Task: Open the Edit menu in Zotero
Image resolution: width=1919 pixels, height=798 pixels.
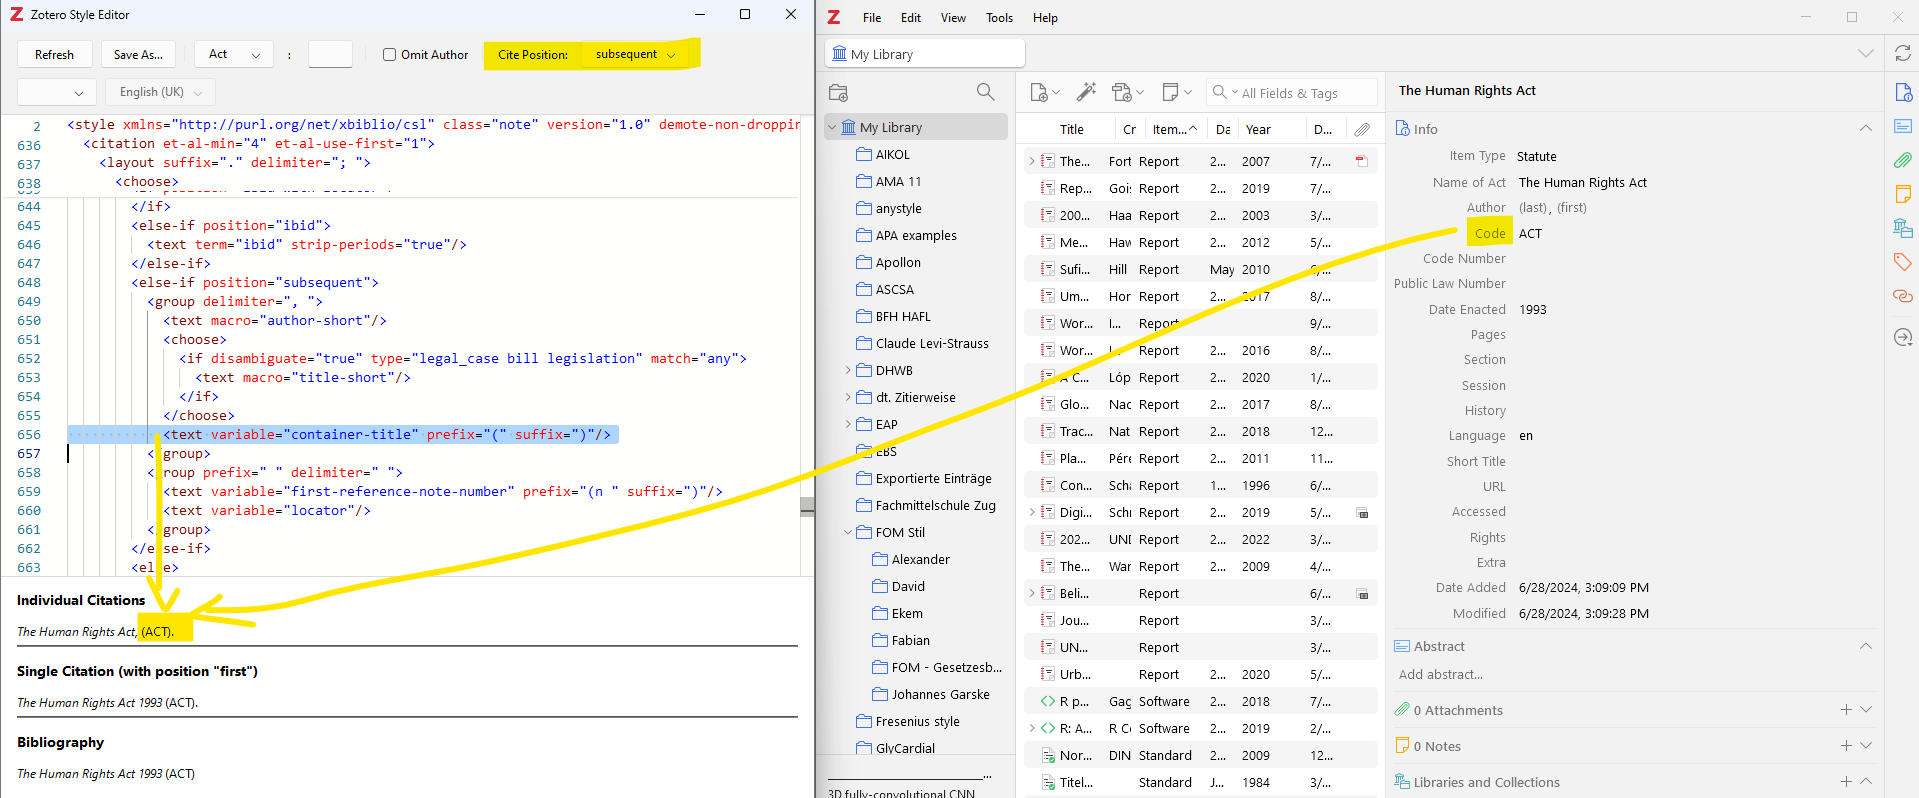Action: 911,18
